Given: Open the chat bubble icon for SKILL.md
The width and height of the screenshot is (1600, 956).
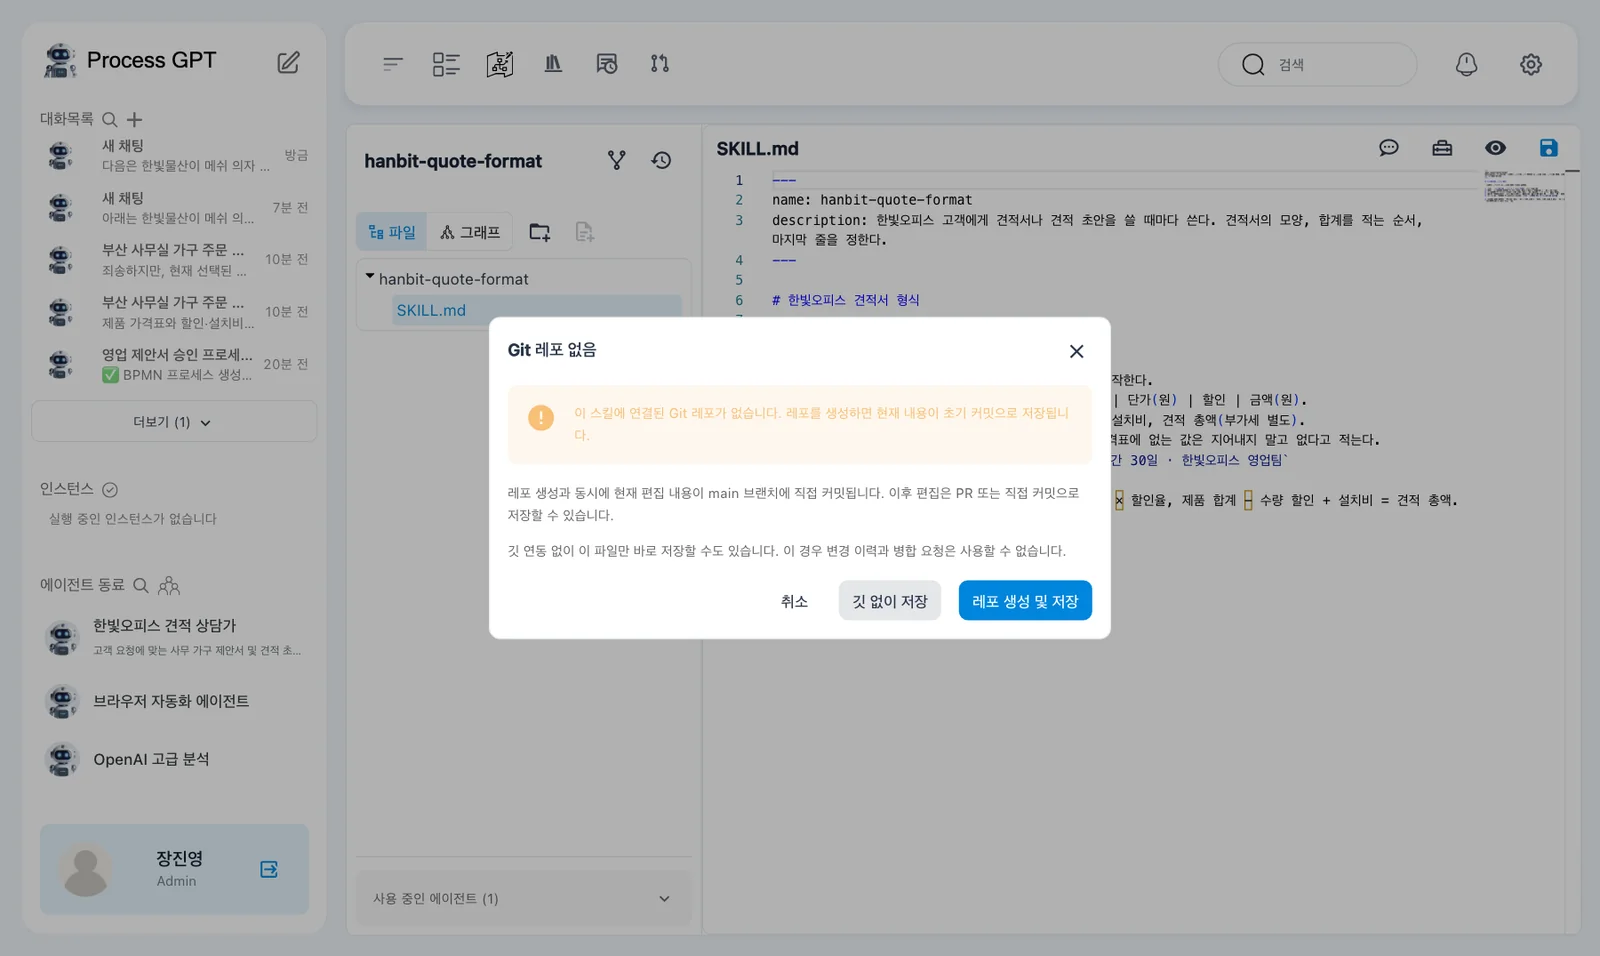Looking at the screenshot, I should coord(1389,148).
